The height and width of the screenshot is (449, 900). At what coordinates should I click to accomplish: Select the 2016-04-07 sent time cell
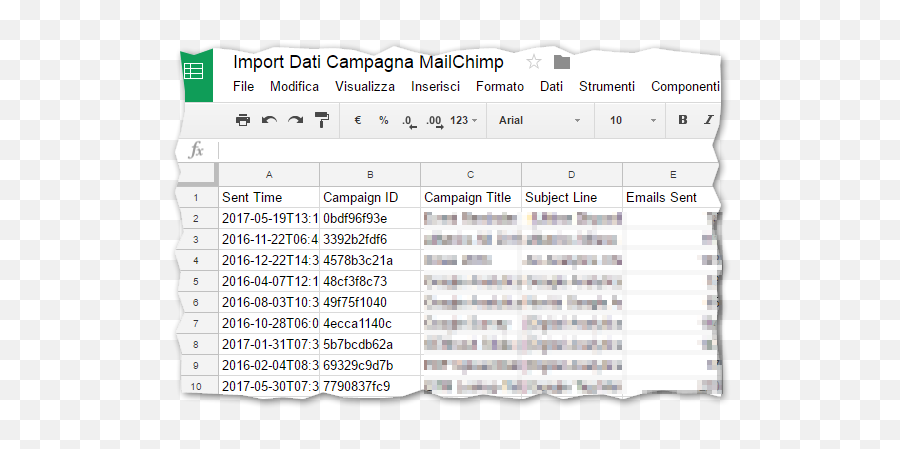click(x=269, y=281)
